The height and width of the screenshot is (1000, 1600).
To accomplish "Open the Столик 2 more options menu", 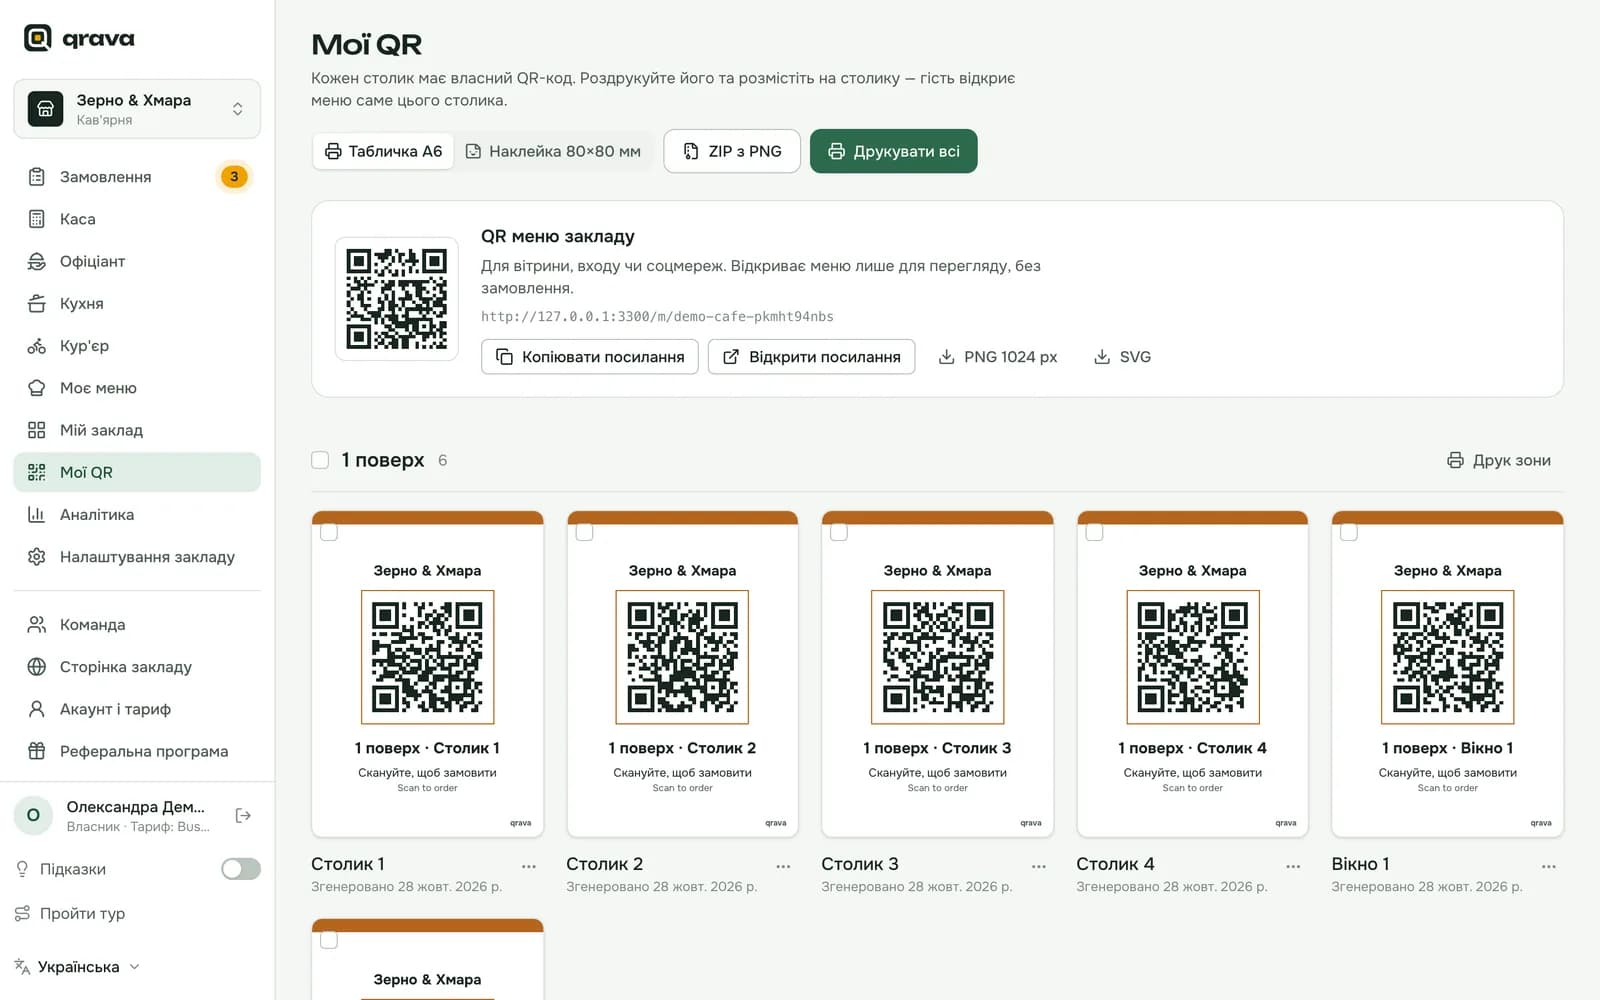I will tap(784, 866).
